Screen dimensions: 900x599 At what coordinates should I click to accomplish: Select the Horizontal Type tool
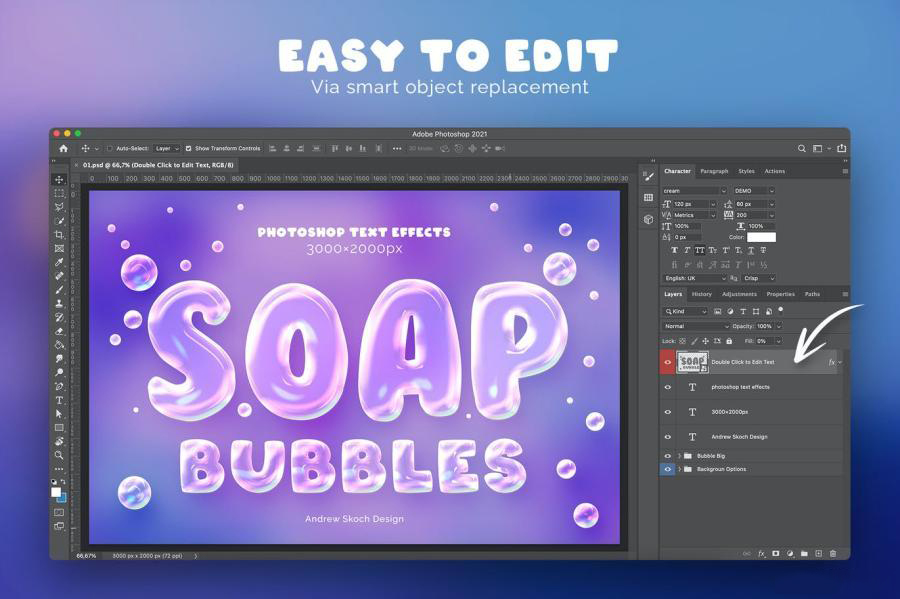(59, 400)
